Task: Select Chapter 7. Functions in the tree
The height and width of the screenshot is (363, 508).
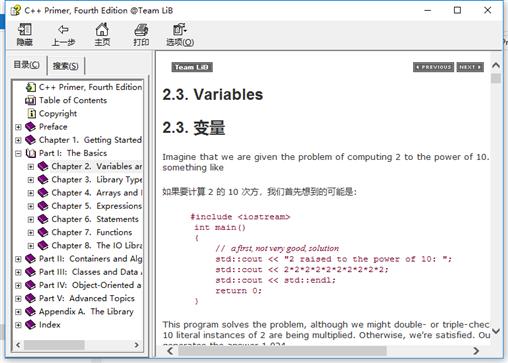Action: [x=92, y=232]
